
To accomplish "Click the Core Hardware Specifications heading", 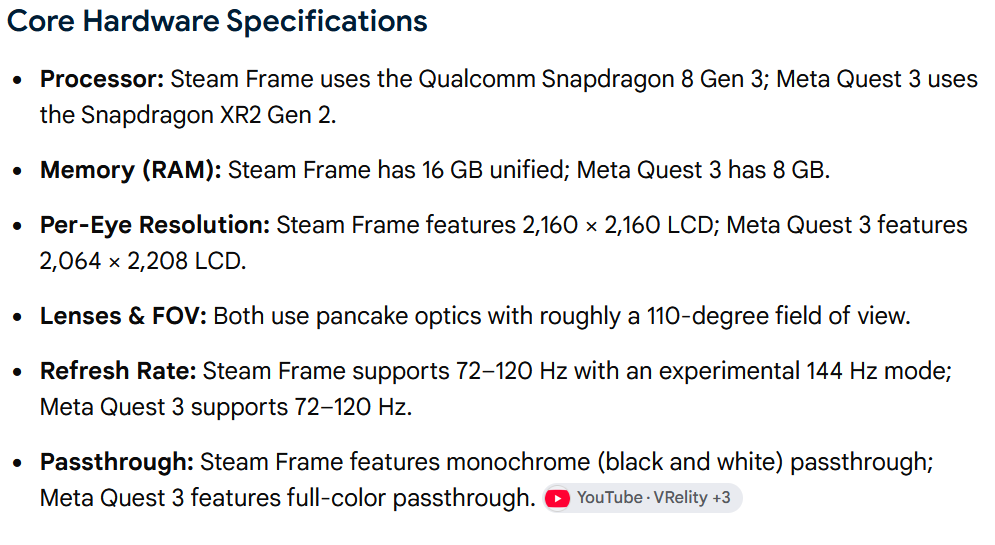I will [x=217, y=22].
